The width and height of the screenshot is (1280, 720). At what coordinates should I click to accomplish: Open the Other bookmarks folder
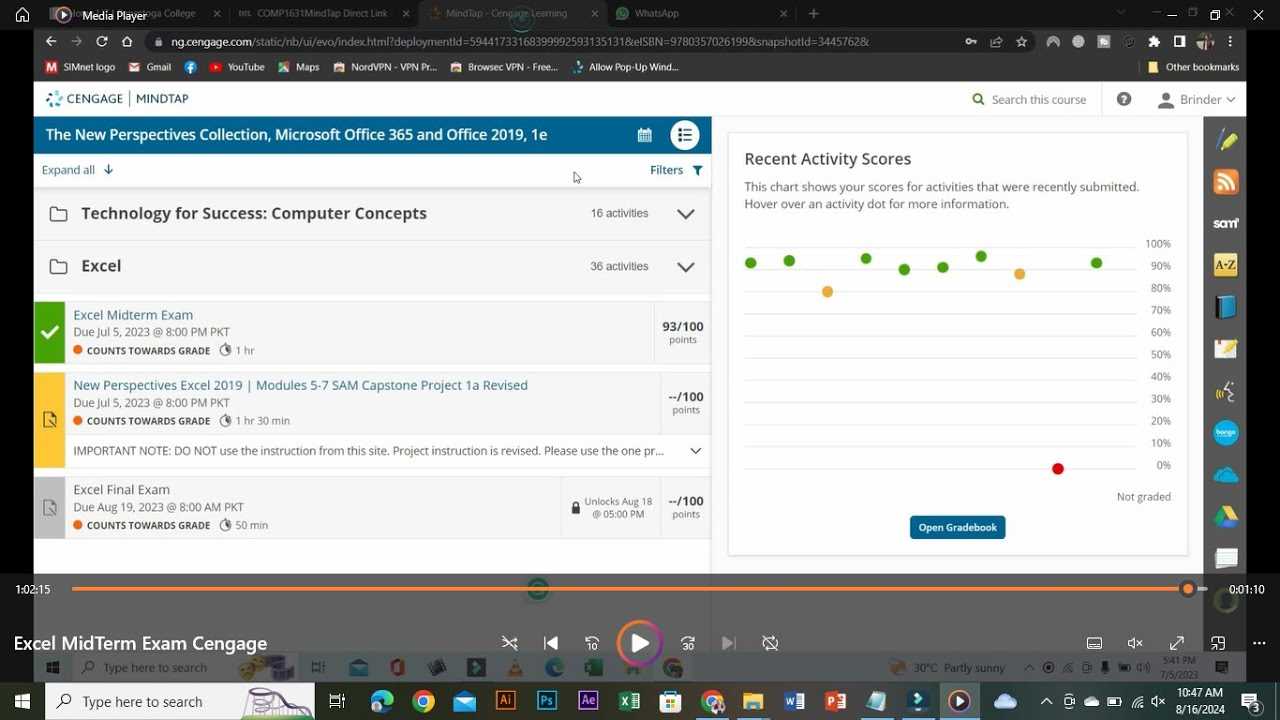[x=1194, y=67]
